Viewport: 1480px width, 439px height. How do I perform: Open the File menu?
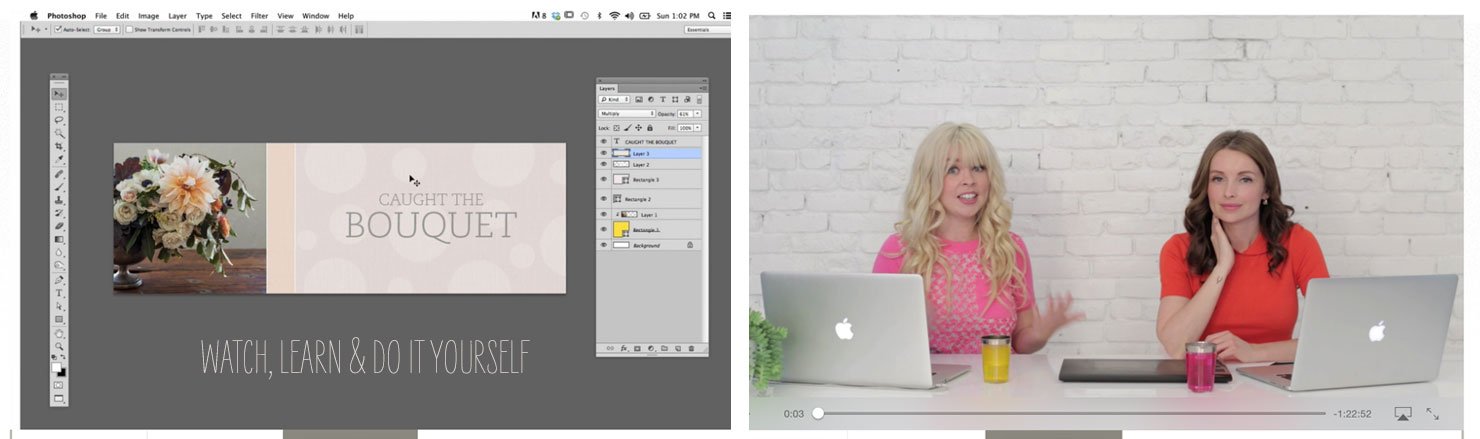101,16
